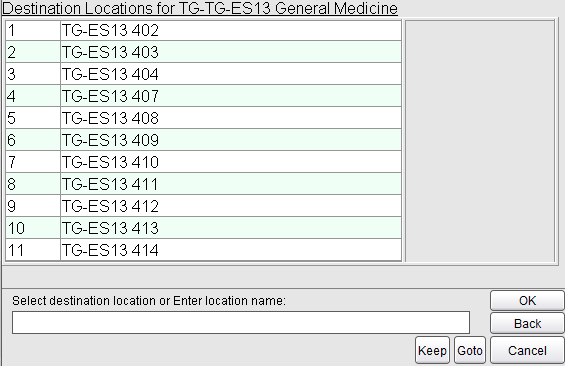Select destination TG-ES13 412
This screenshot has height=366, width=565.
pos(204,206)
